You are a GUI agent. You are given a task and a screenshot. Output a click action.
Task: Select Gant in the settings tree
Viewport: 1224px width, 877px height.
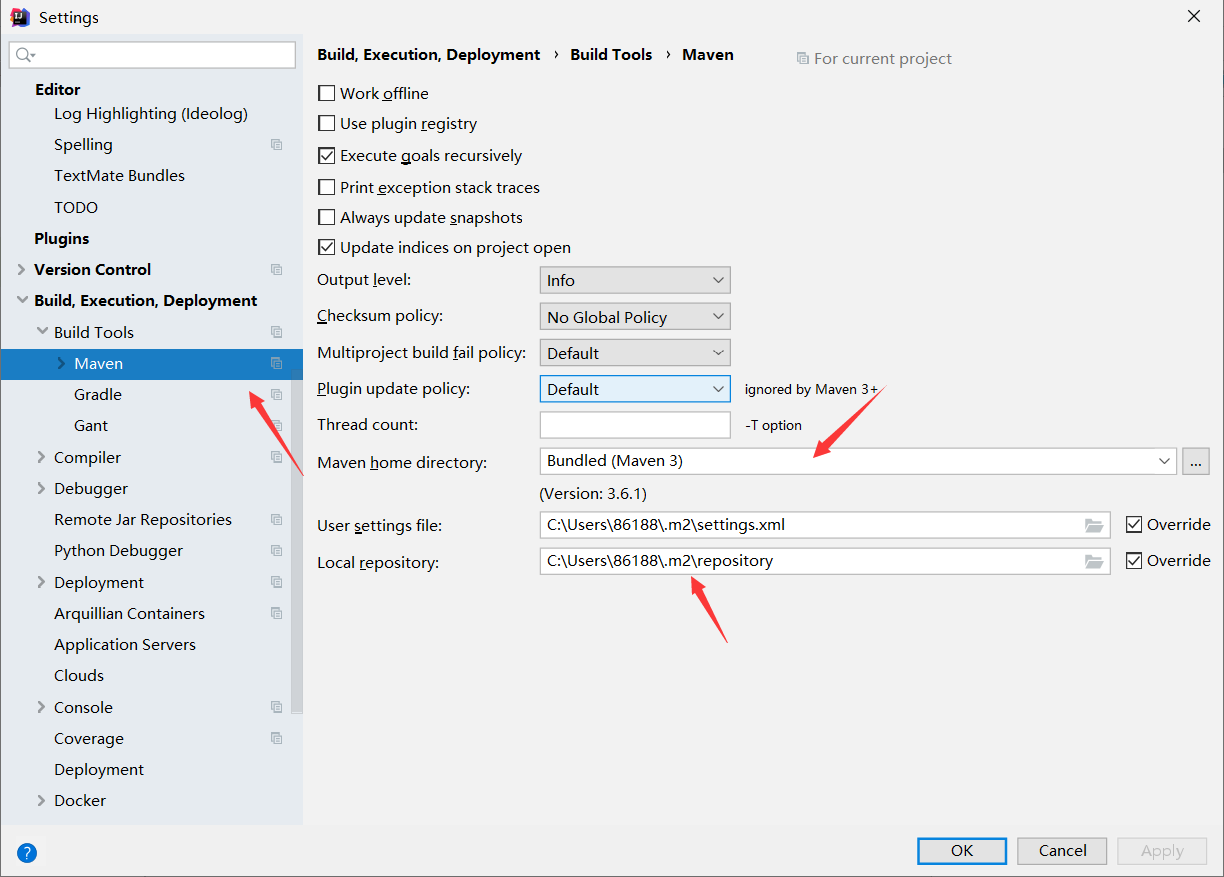click(91, 426)
